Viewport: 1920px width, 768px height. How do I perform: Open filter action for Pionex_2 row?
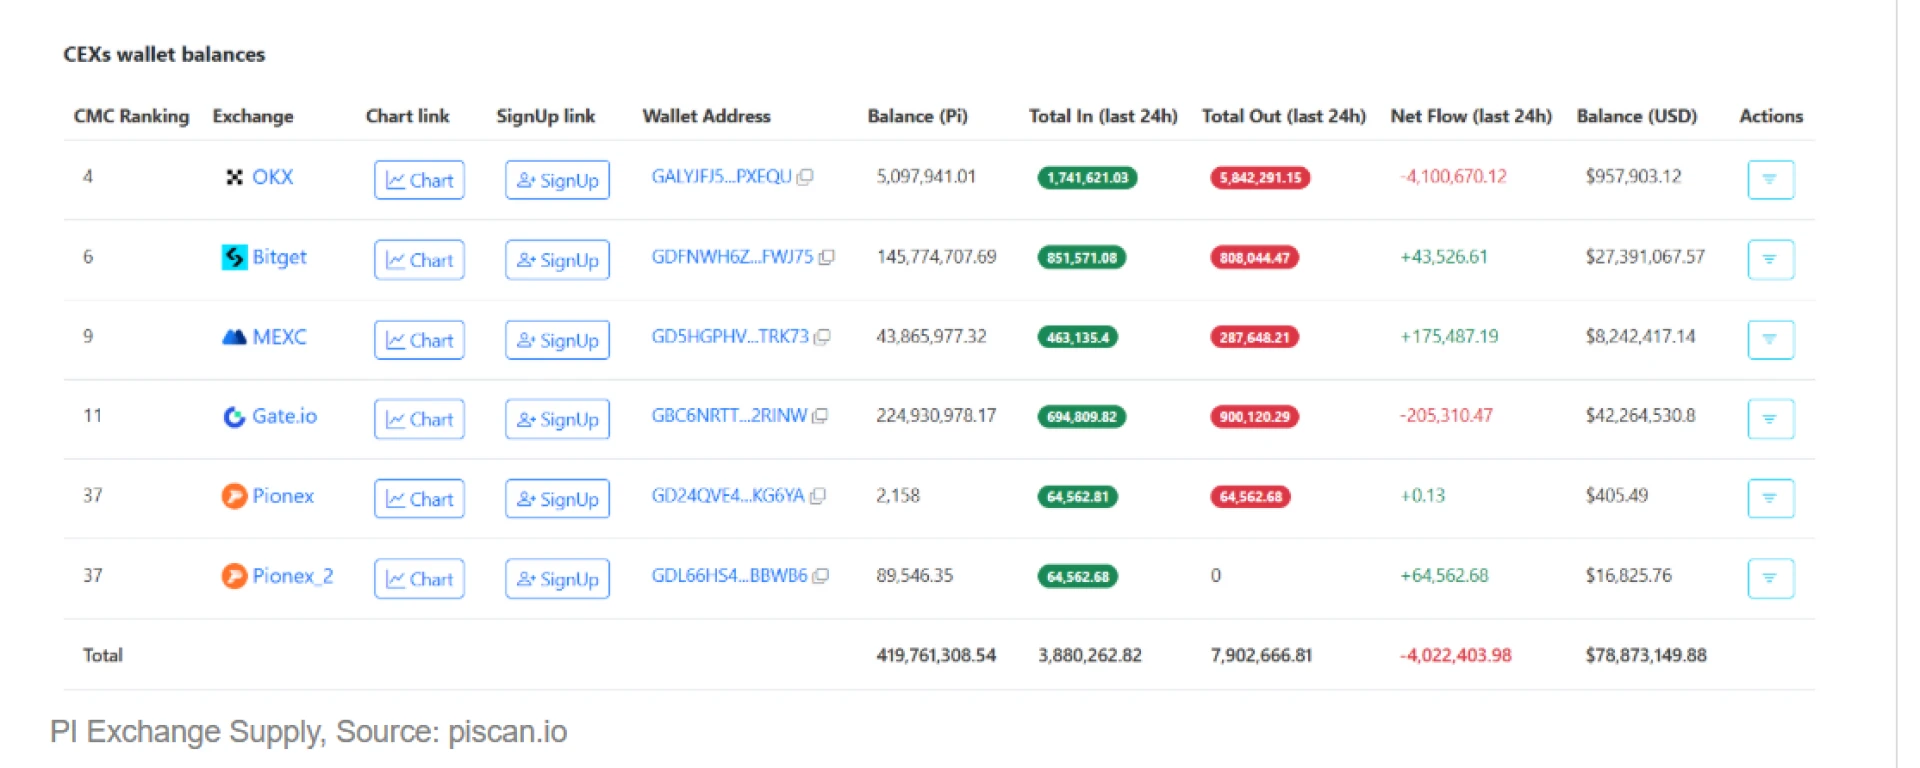tap(1769, 579)
